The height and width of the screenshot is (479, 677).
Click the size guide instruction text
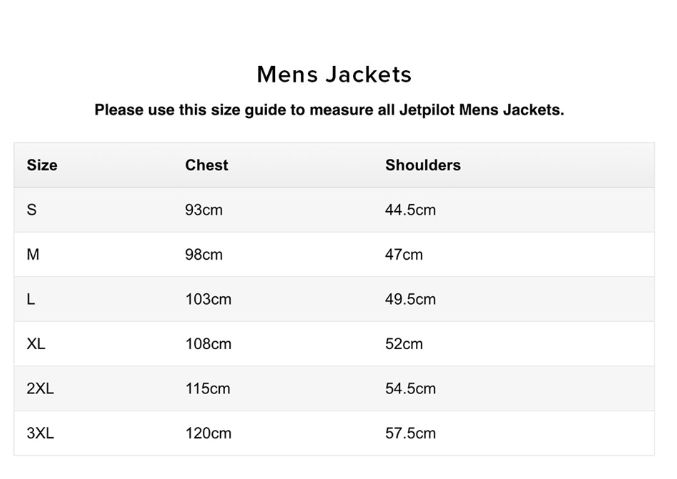[x=329, y=110]
